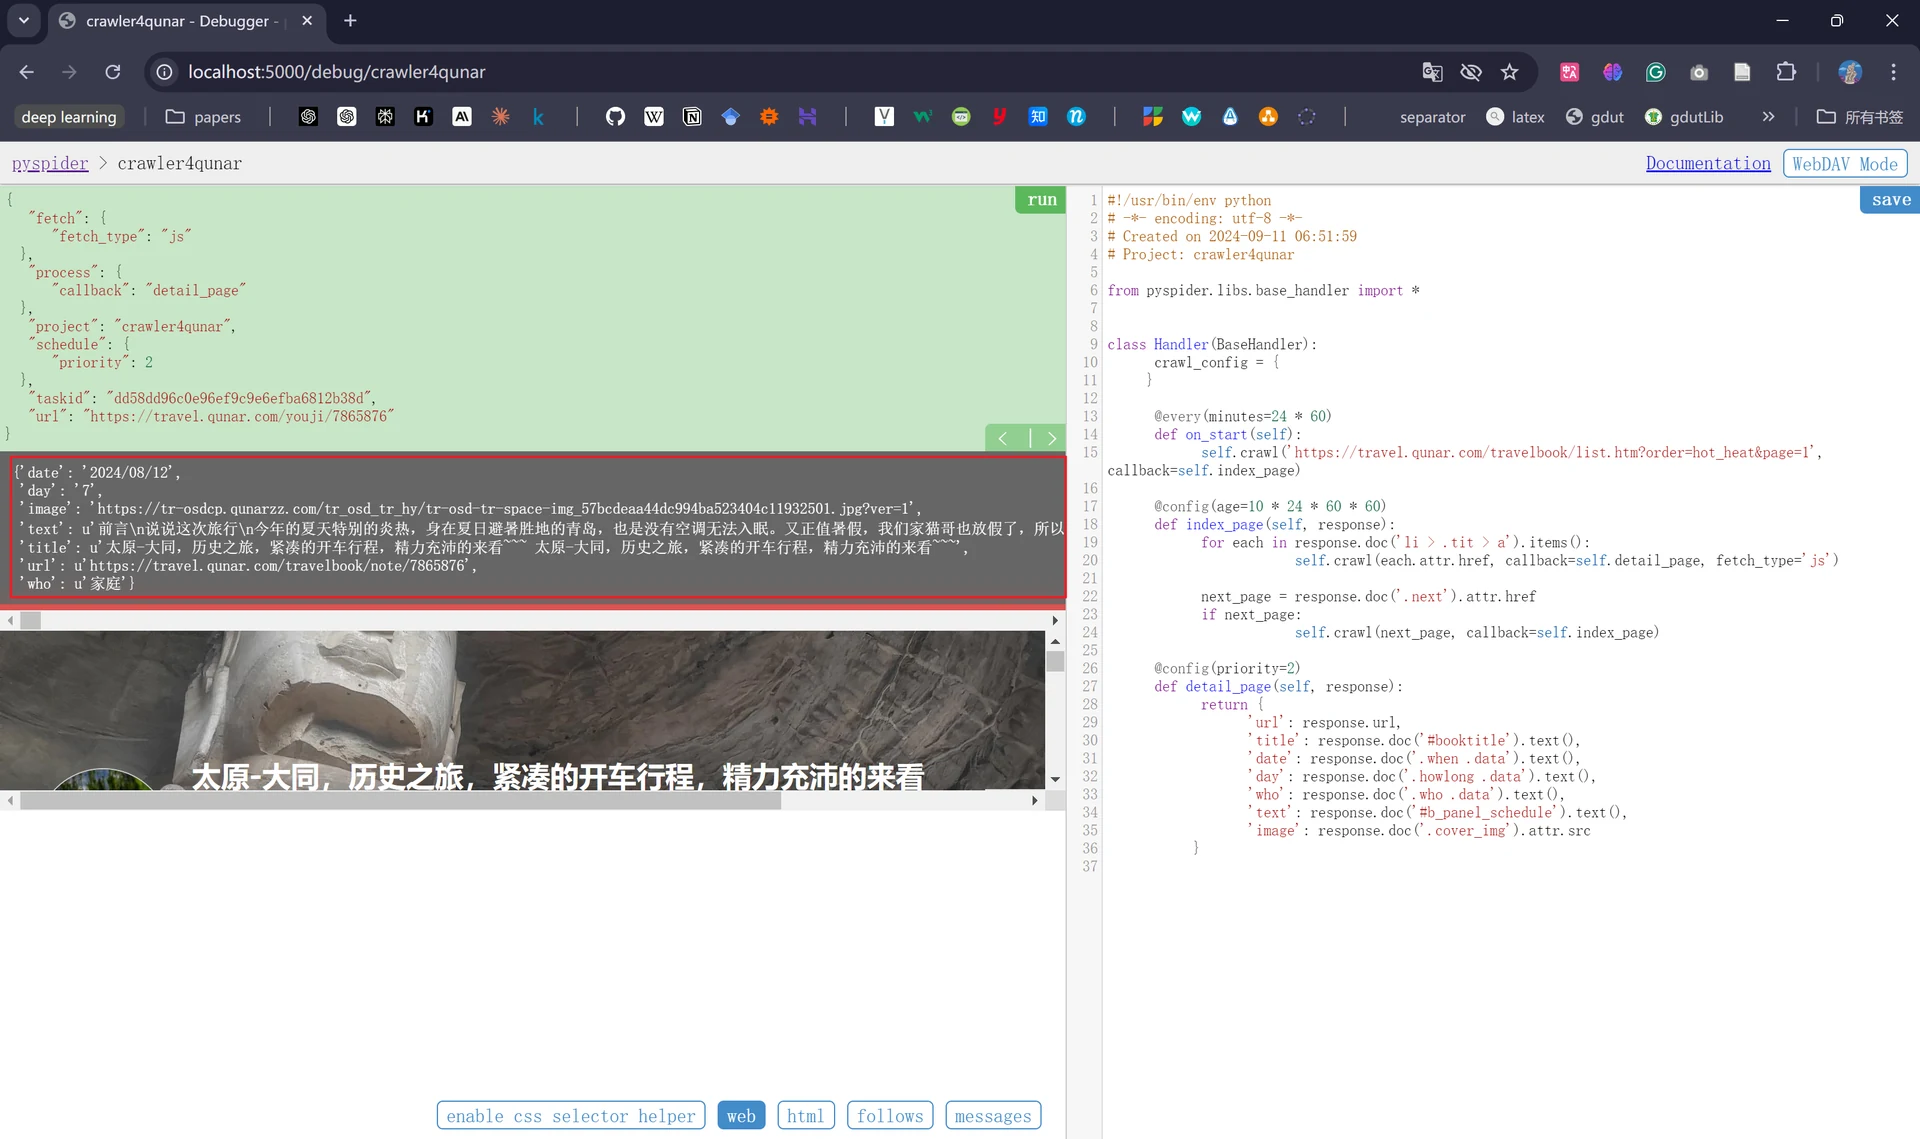1920x1139 pixels.
Task: Open the 所有书签 folder
Action: [x=1860, y=117]
